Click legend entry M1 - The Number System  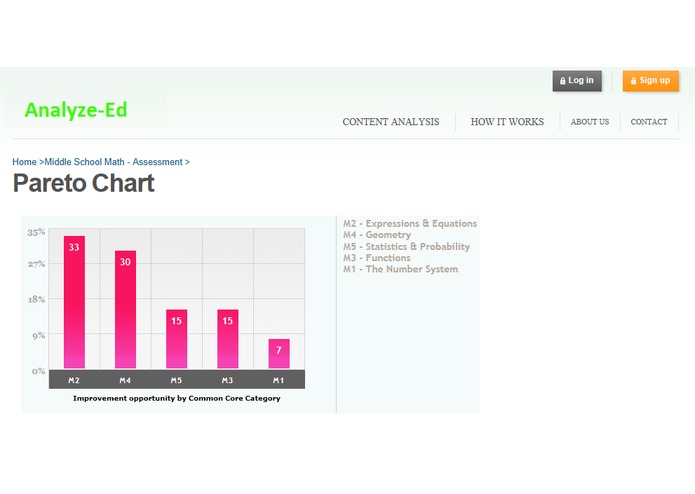pyautogui.click(x=401, y=269)
